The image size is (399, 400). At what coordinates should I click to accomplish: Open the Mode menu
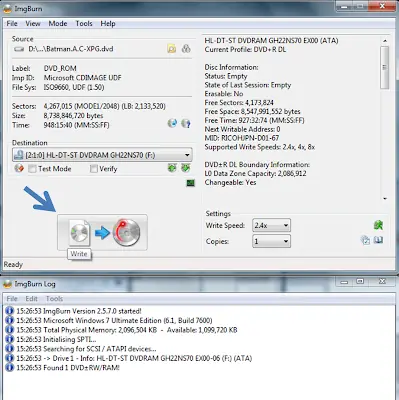pos(58,24)
